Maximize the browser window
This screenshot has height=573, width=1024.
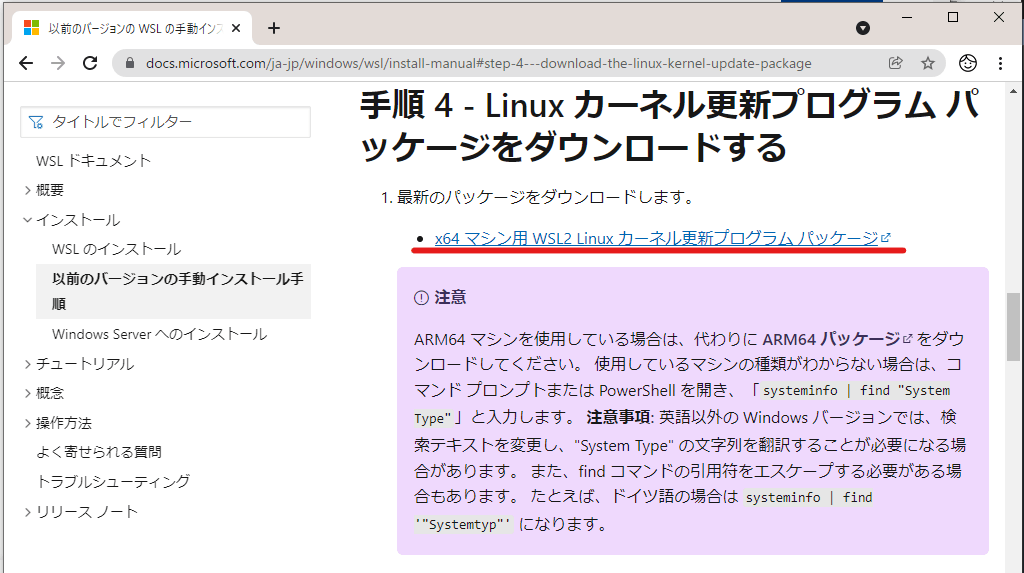pos(953,18)
